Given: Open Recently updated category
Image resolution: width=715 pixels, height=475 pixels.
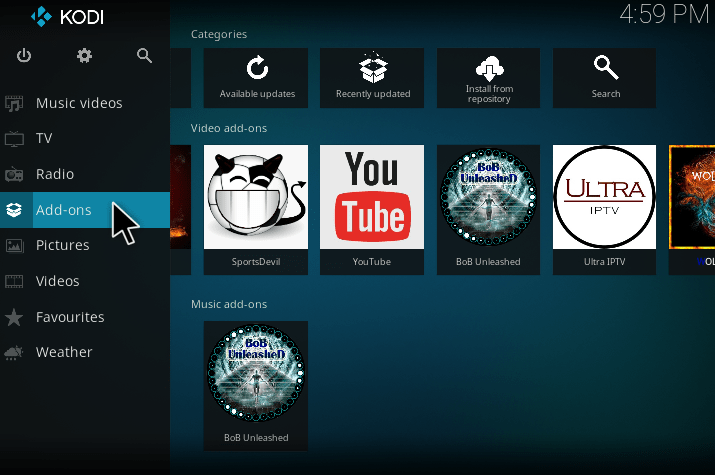Looking at the screenshot, I should click(372, 78).
